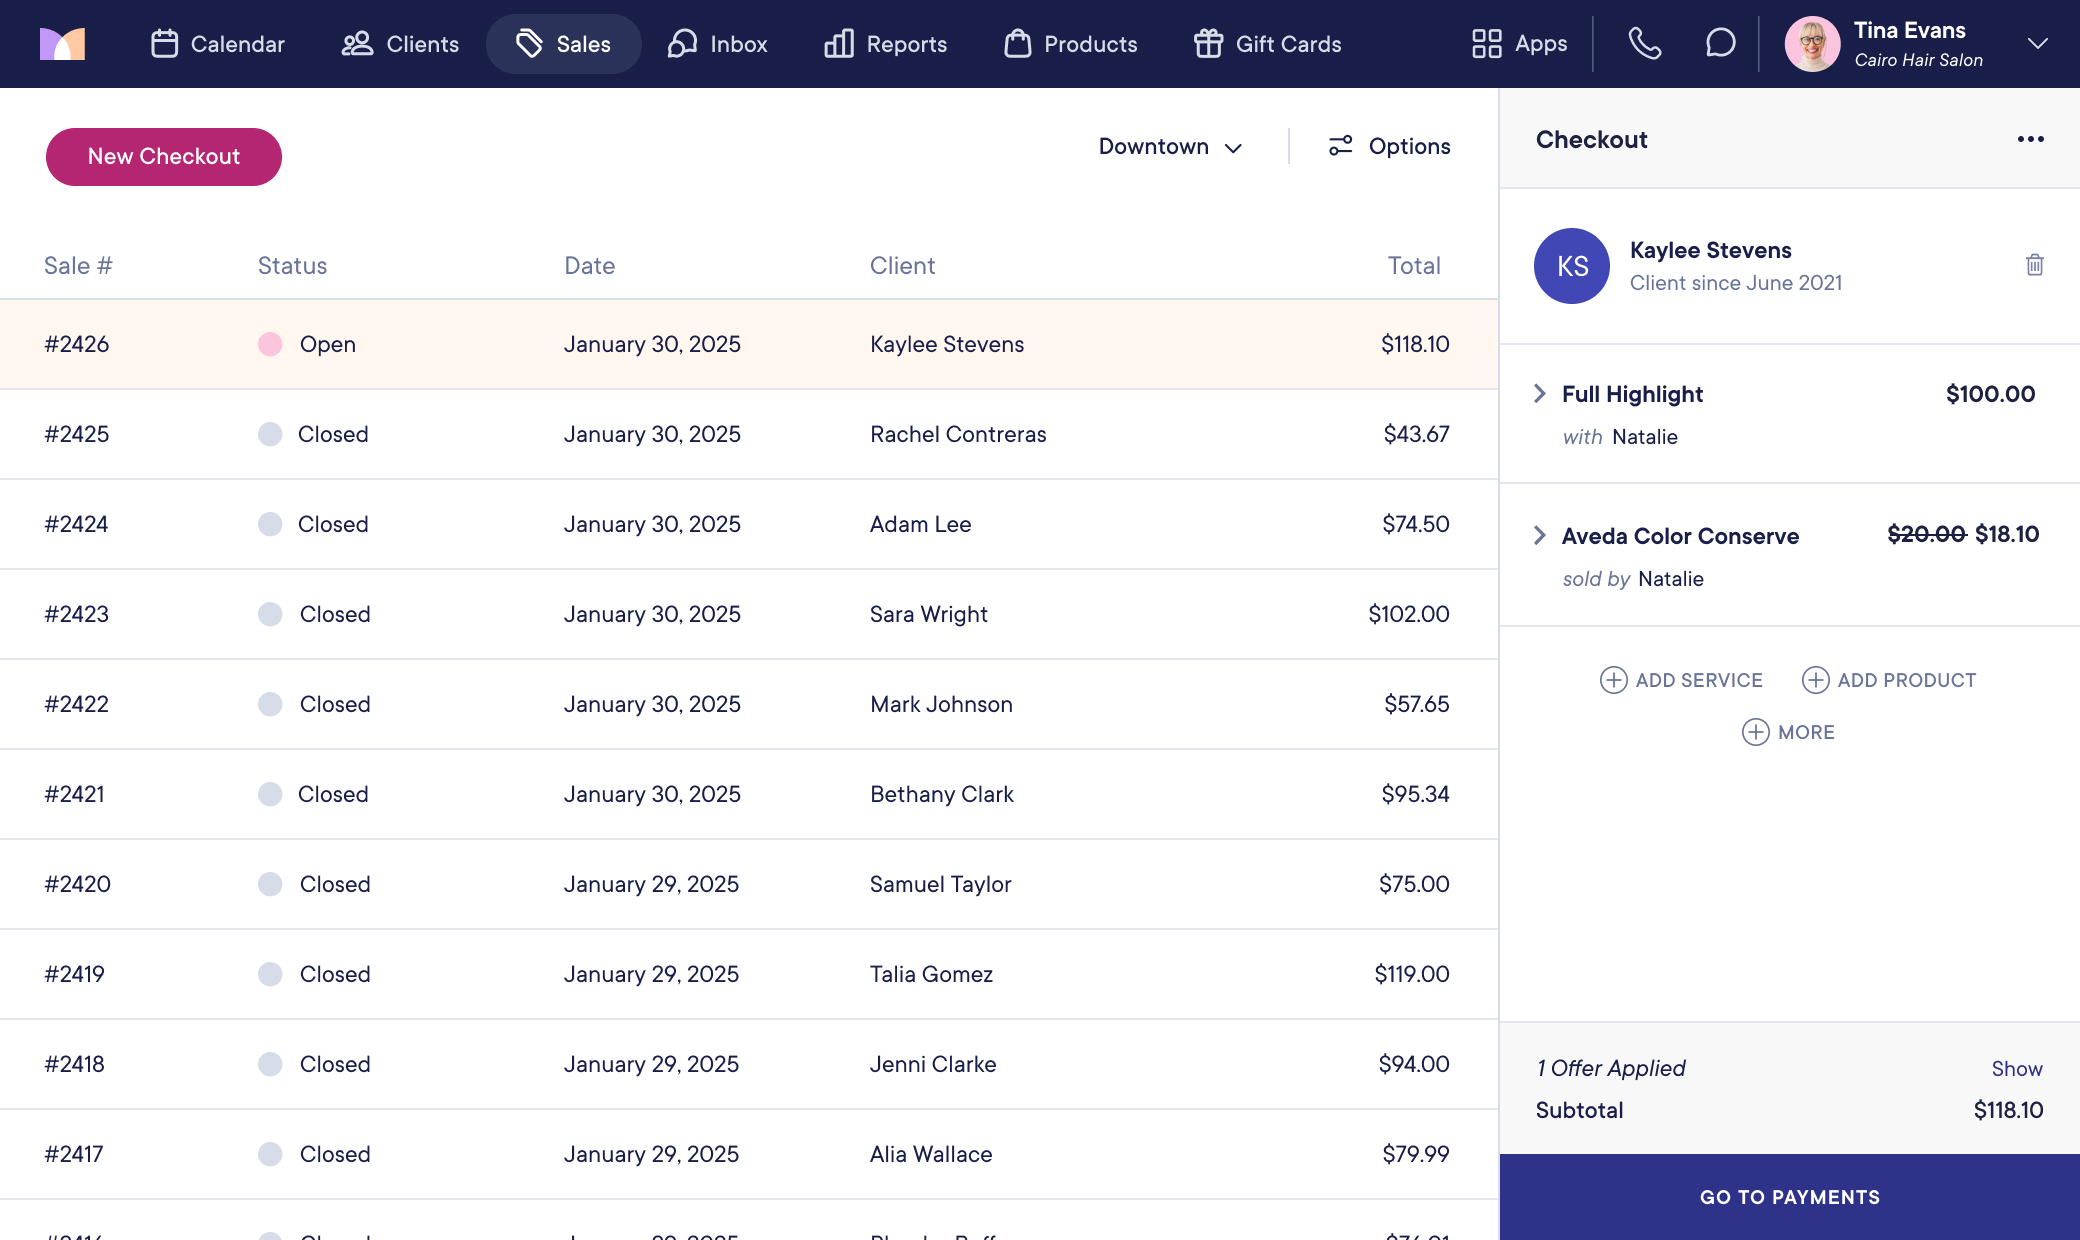Image resolution: width=2080 pixels, height=1240 pixels.
Task: Click the phone call icon
Action: [1645, 44]
